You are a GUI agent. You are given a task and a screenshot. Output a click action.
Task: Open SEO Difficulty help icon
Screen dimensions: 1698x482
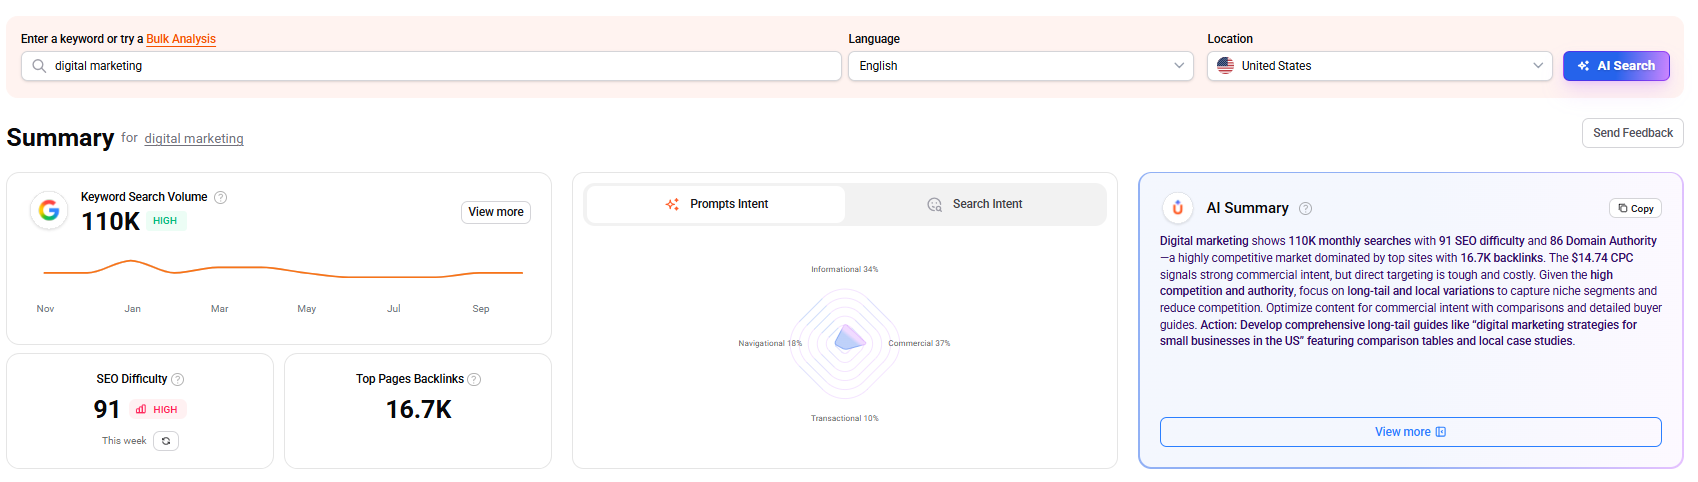tap(178, 380)
